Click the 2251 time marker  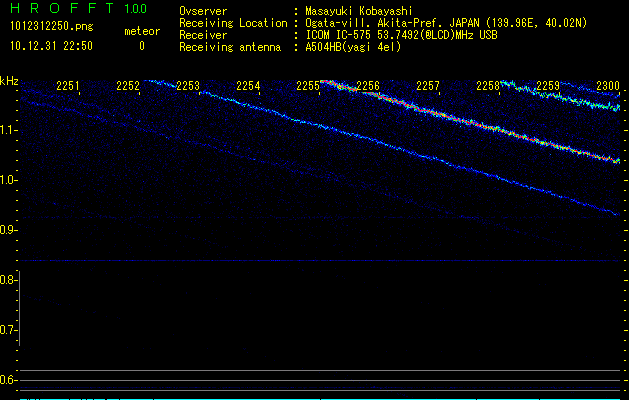(68, 86)
